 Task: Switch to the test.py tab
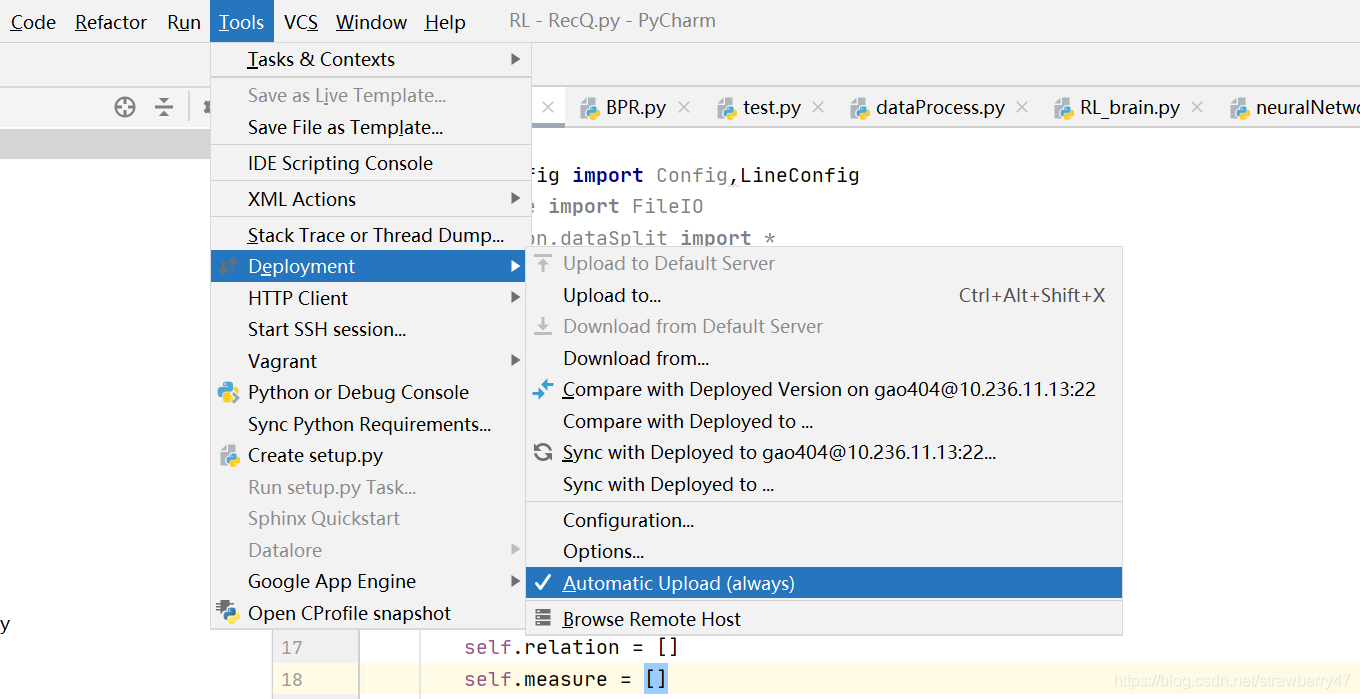772,108
